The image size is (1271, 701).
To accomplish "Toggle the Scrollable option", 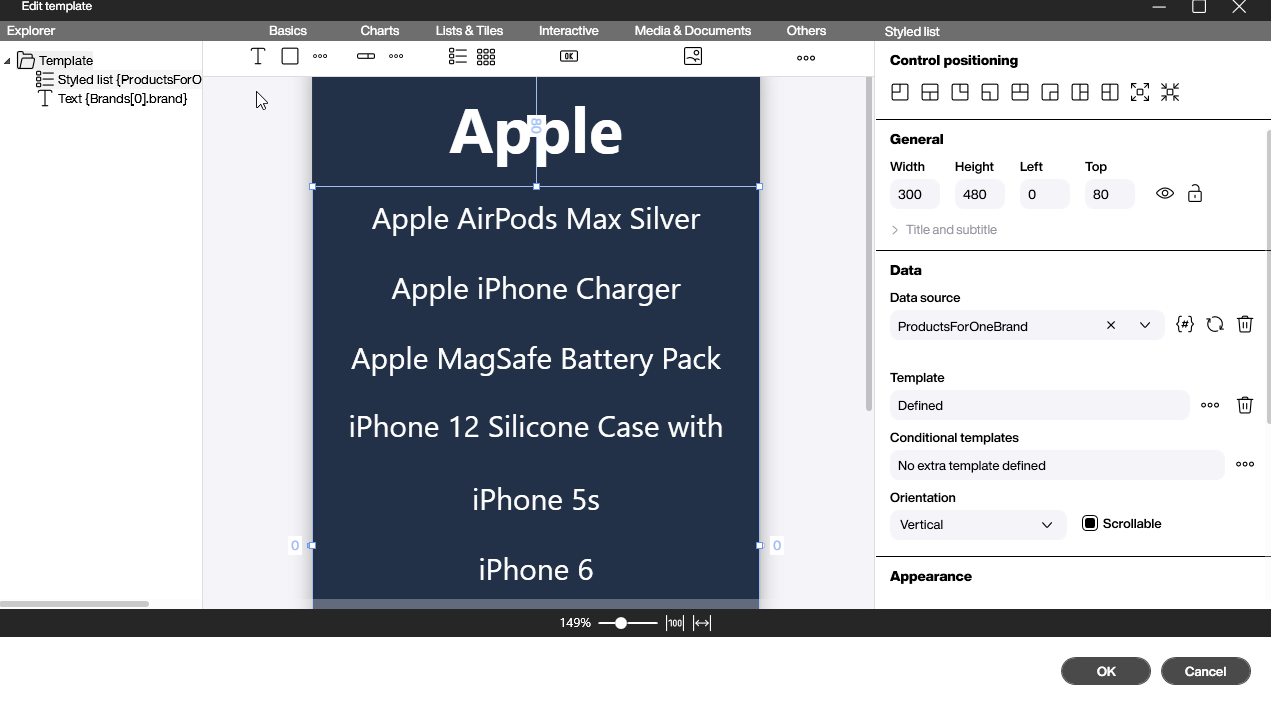I will [1089, 523].
